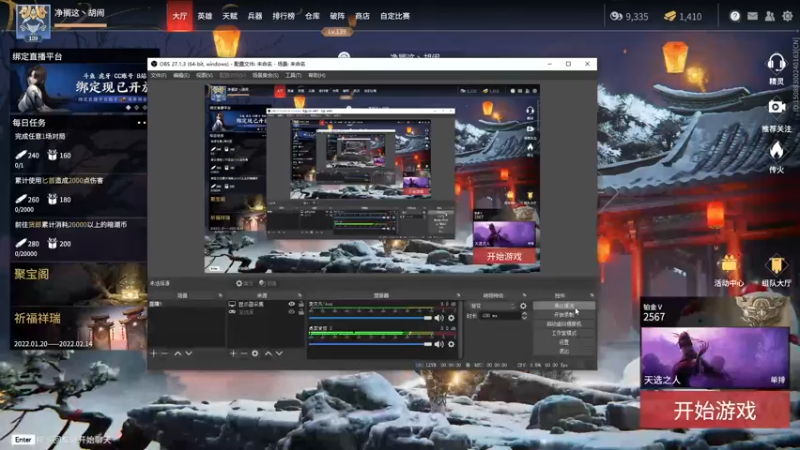
Task: Mute the 麦克风/Aux speaker
Action: click(439, 318)
